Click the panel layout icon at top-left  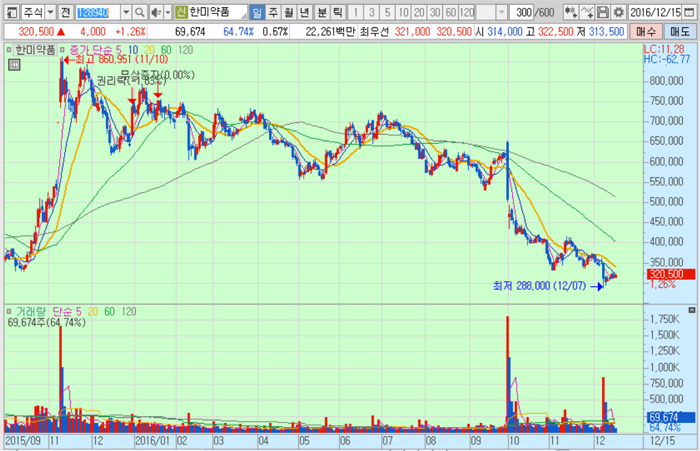click(x=9, y=12)
